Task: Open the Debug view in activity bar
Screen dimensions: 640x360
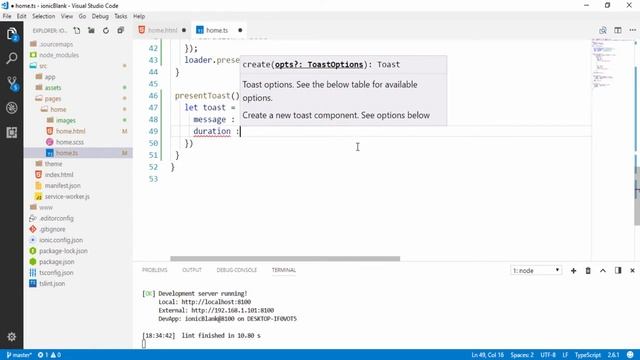Action: coord(12,108)
